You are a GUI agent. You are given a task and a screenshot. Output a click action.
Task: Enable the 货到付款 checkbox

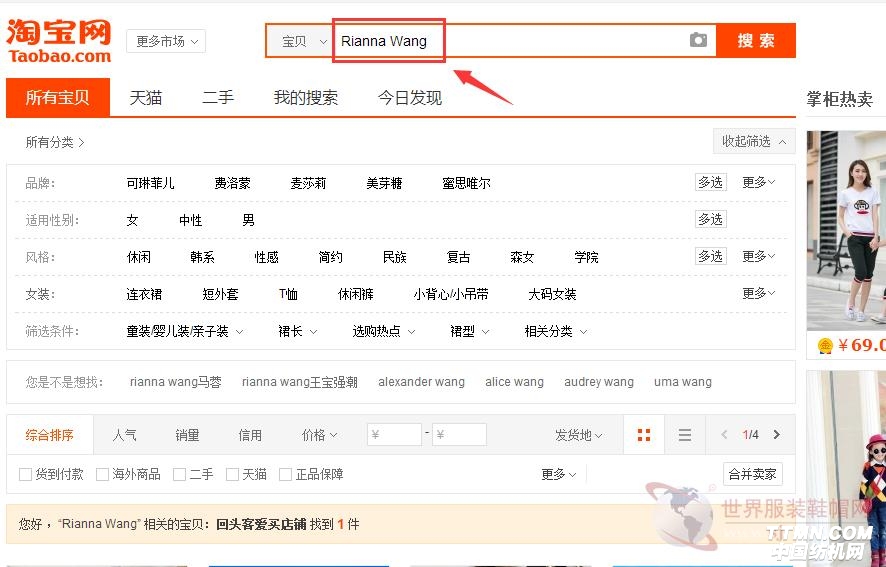26,474
